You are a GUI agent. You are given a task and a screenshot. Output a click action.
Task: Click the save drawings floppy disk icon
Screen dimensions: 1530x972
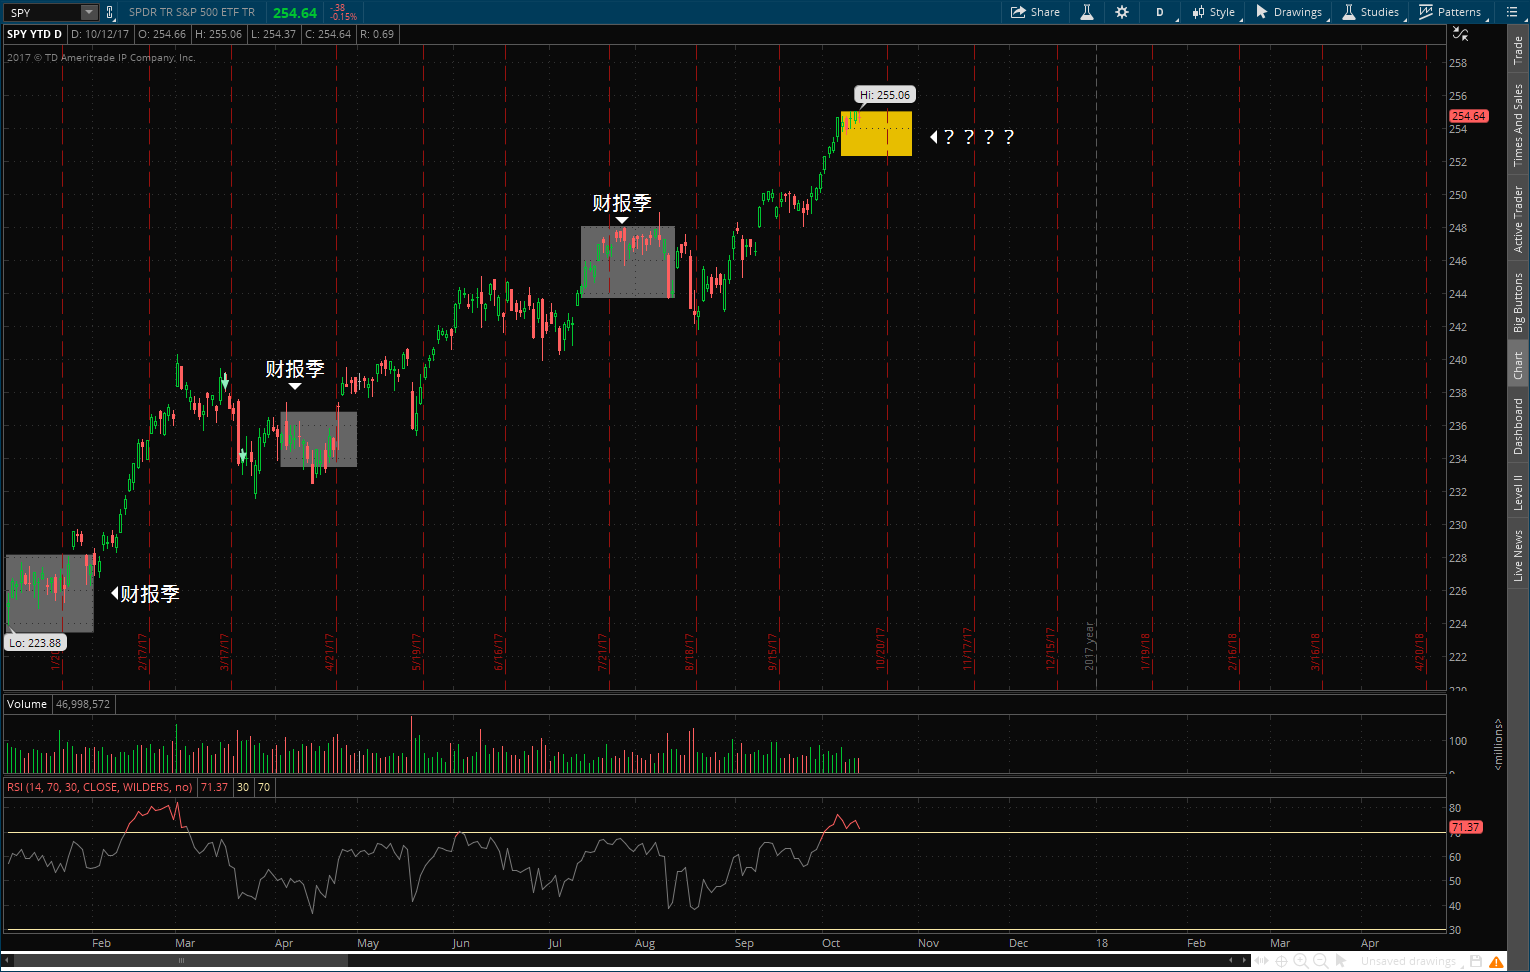(x=1476, y=961)
